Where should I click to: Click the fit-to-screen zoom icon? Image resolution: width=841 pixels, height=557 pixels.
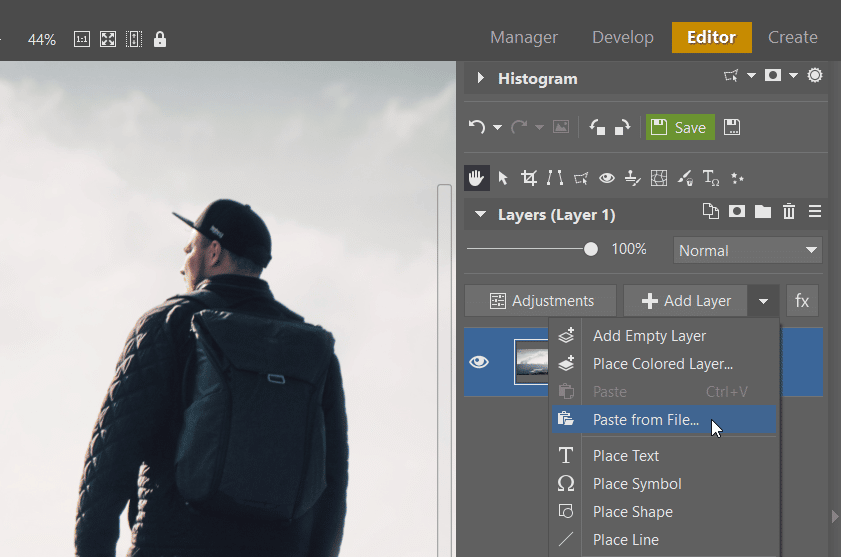point(108,39)
